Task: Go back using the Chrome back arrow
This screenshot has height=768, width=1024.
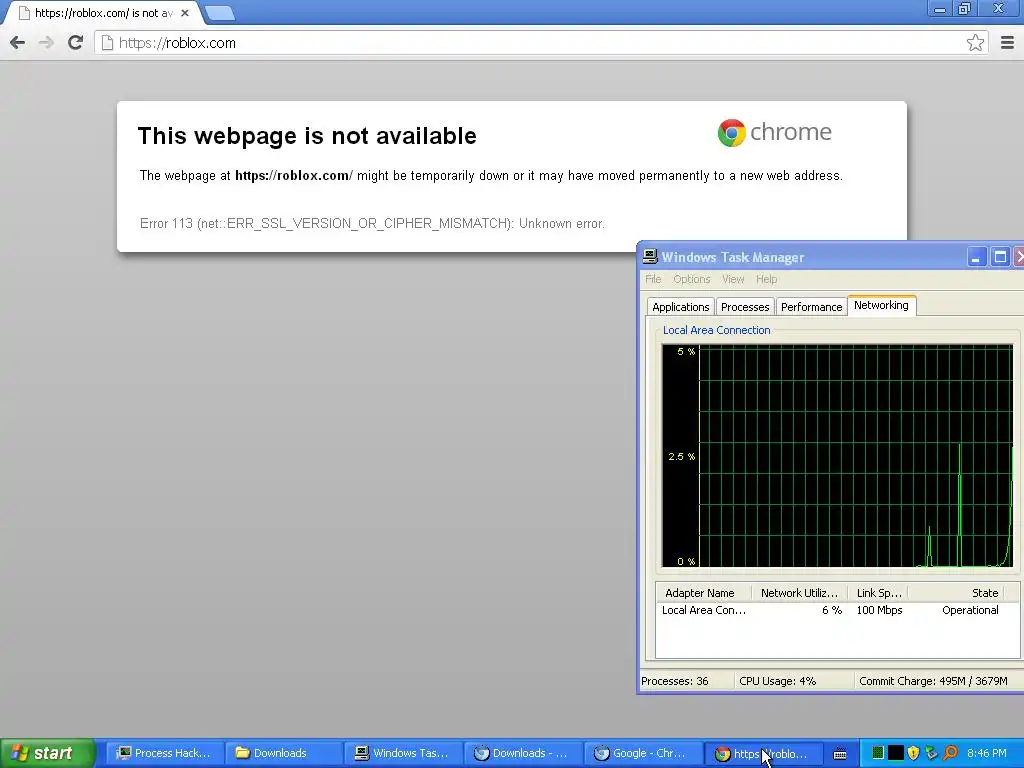Action: coord(18,43)
